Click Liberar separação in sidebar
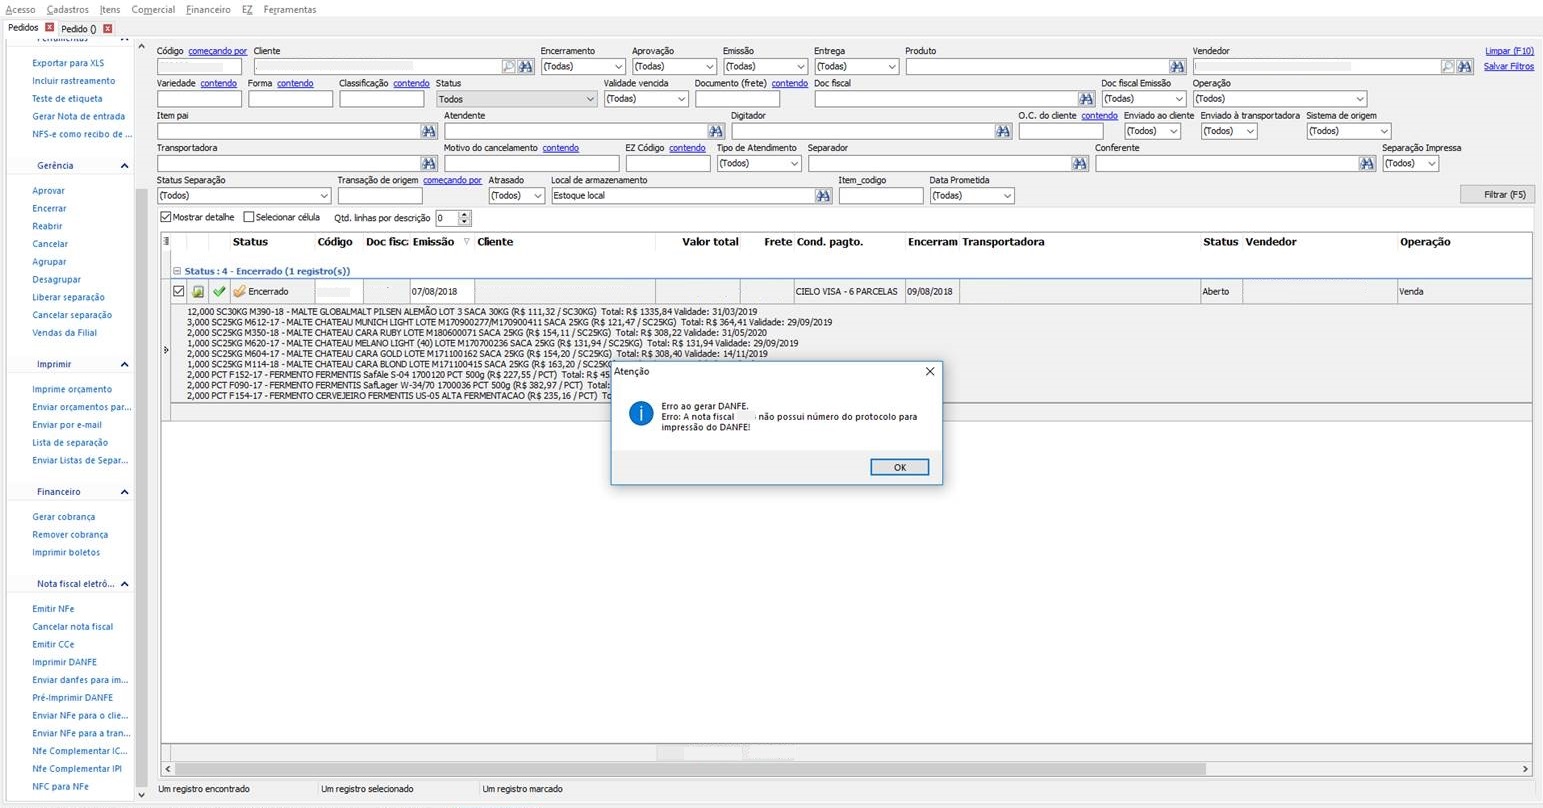This screenshot has width=1543, height=808. pos(68,297)
